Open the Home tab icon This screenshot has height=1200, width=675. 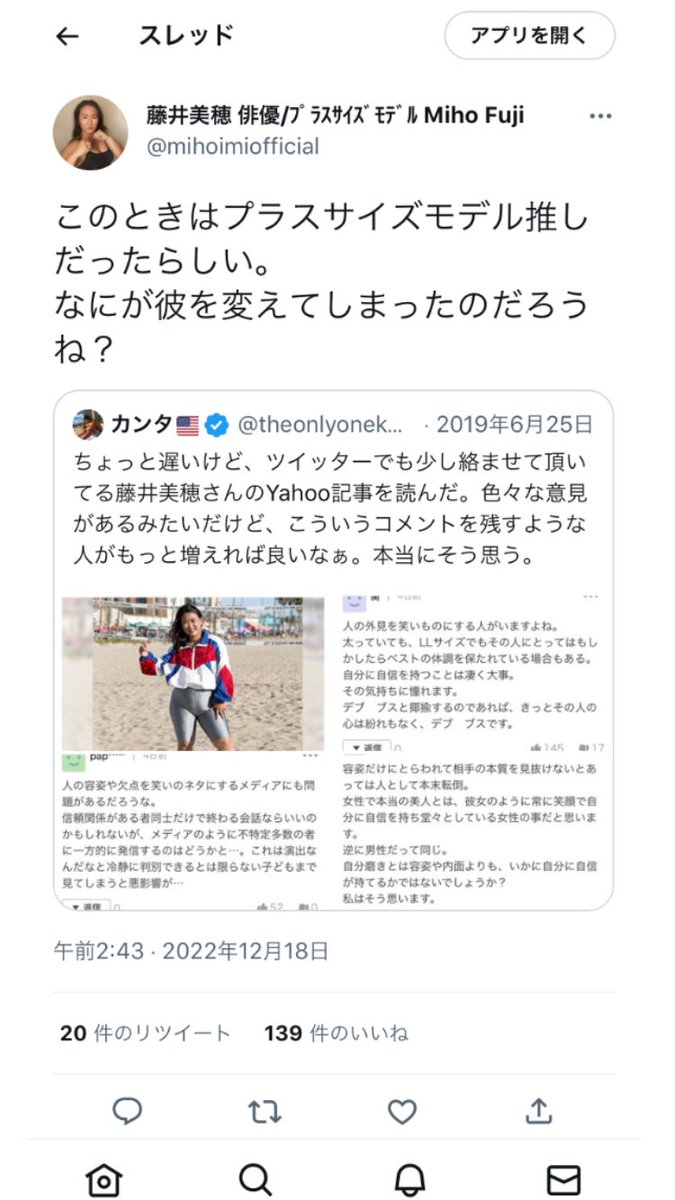point(104,1179)
